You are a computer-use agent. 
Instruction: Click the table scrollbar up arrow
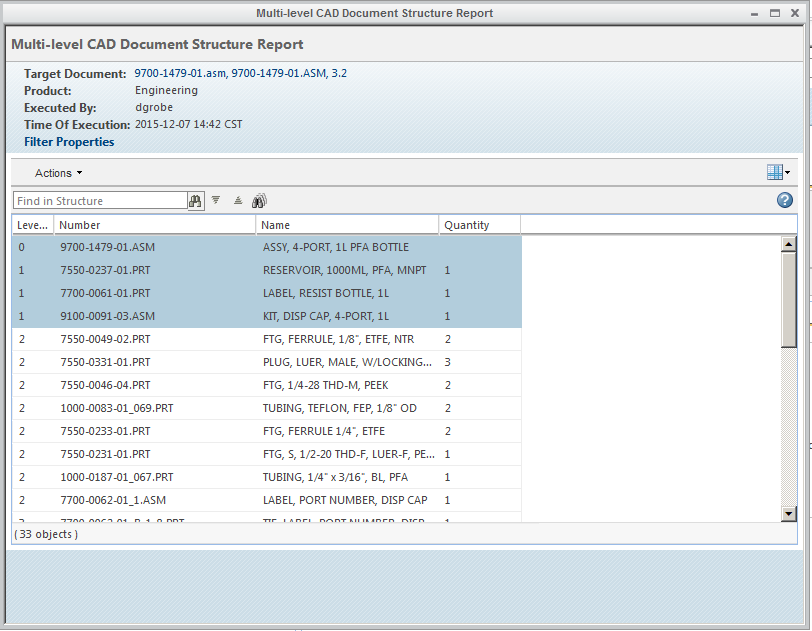click(x=788, y=244)
